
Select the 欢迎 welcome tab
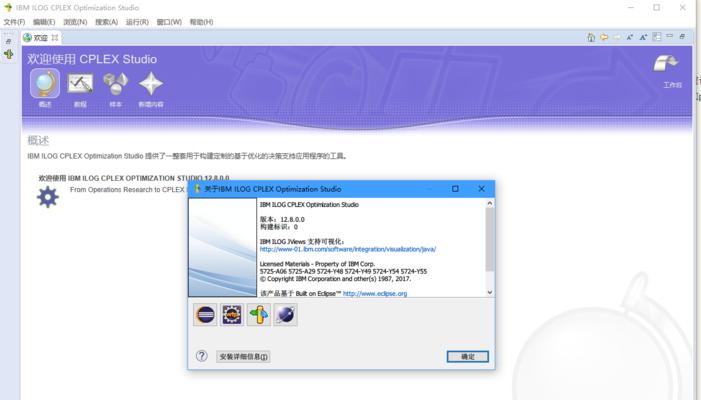click(x=40, y=38)
